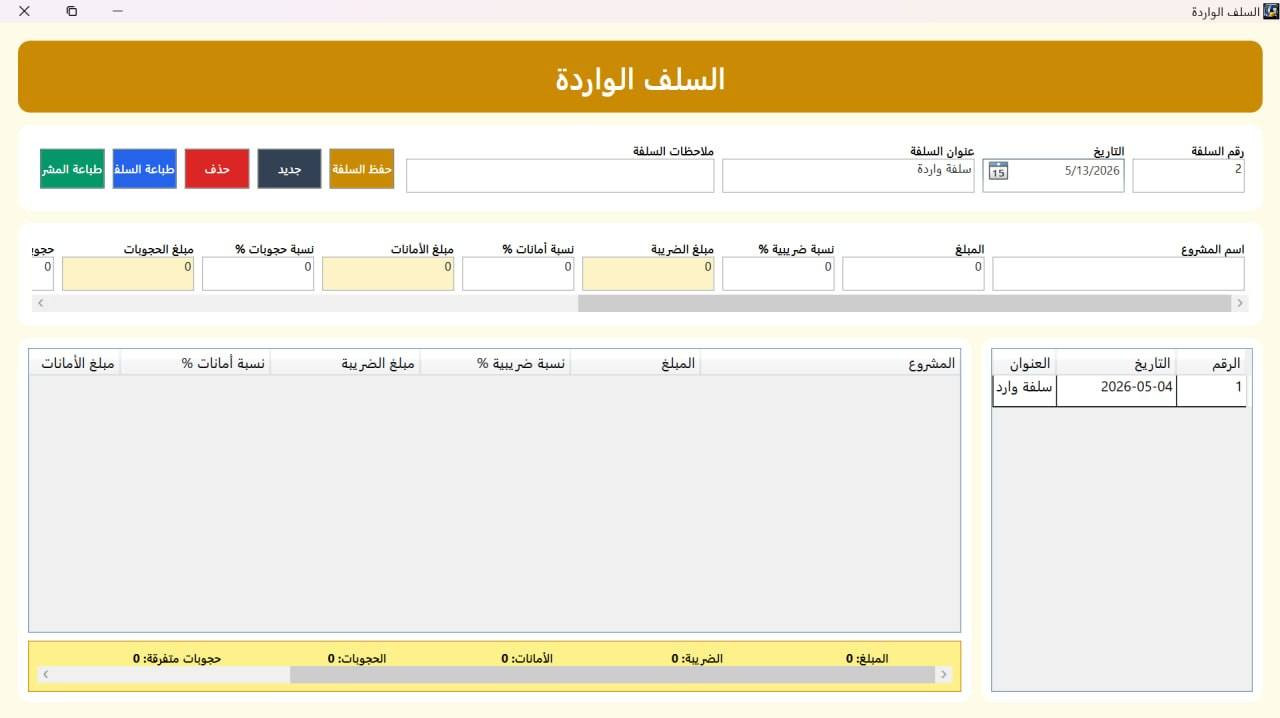
Task: Click the الضريبة: 0 total label
Action: tap(697, 659)
